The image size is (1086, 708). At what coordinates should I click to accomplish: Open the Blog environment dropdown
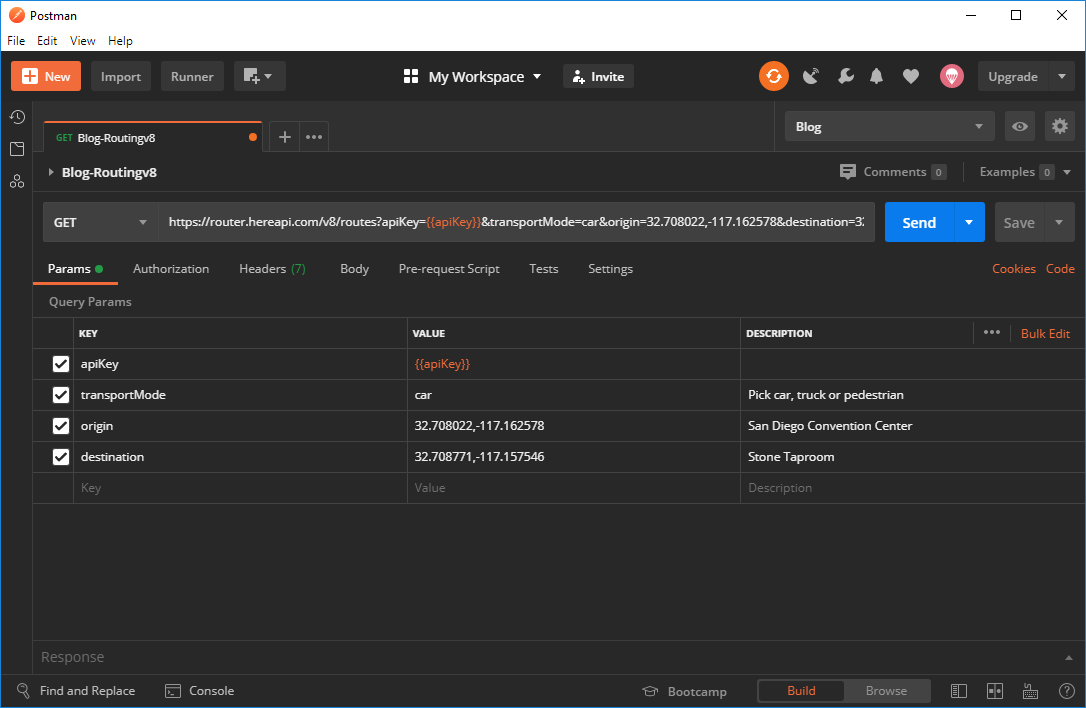tap(889, 126)
